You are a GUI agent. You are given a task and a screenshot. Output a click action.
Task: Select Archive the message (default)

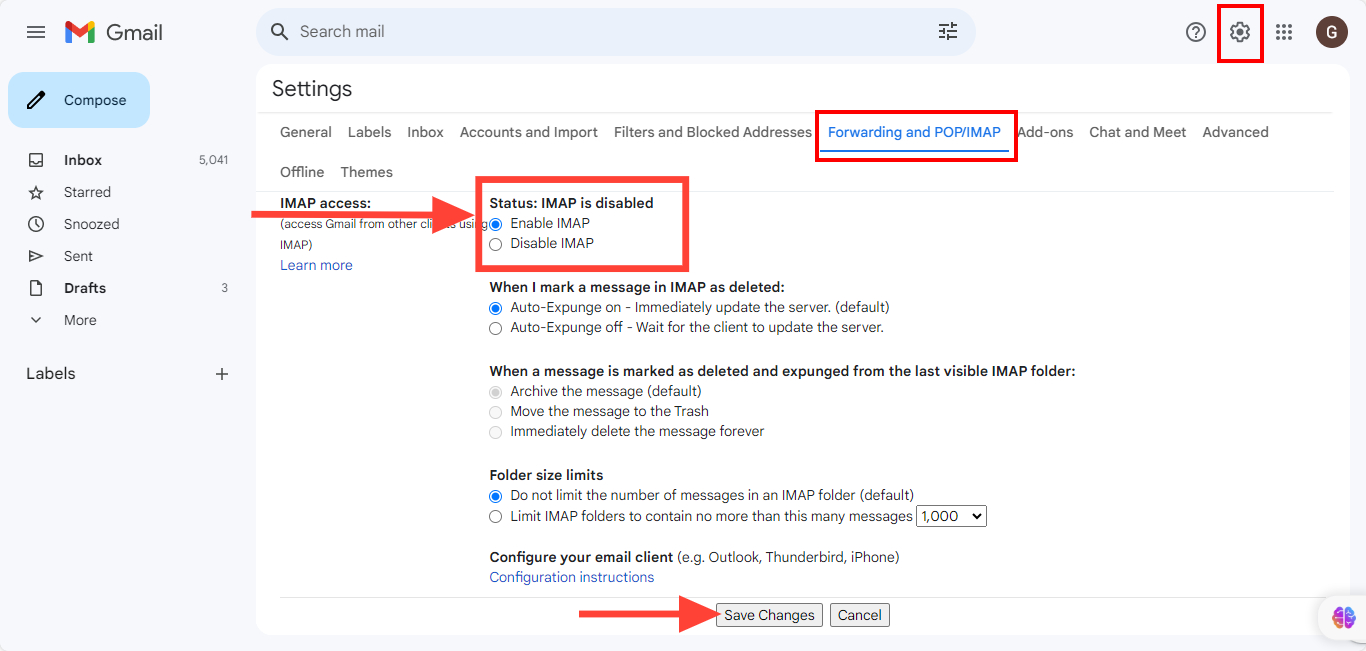496,392
